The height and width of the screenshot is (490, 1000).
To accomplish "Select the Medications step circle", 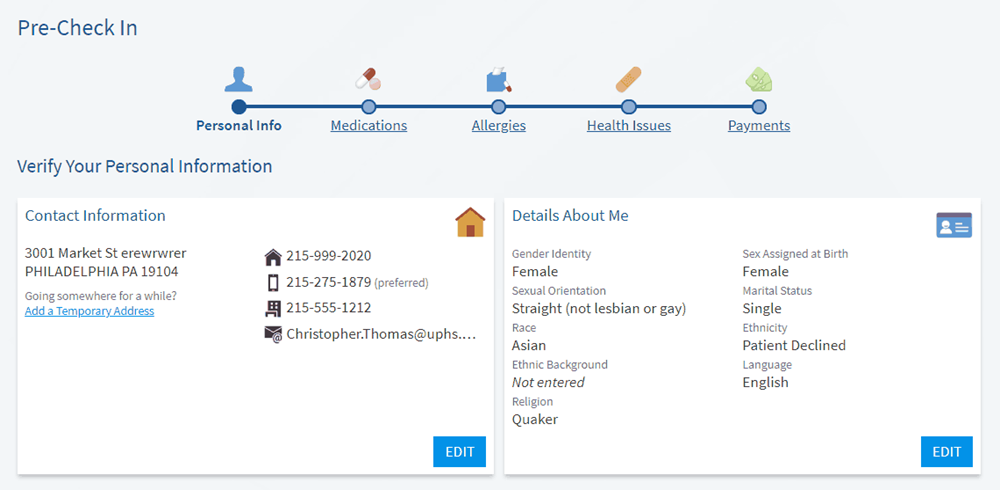I will [368, 107].
